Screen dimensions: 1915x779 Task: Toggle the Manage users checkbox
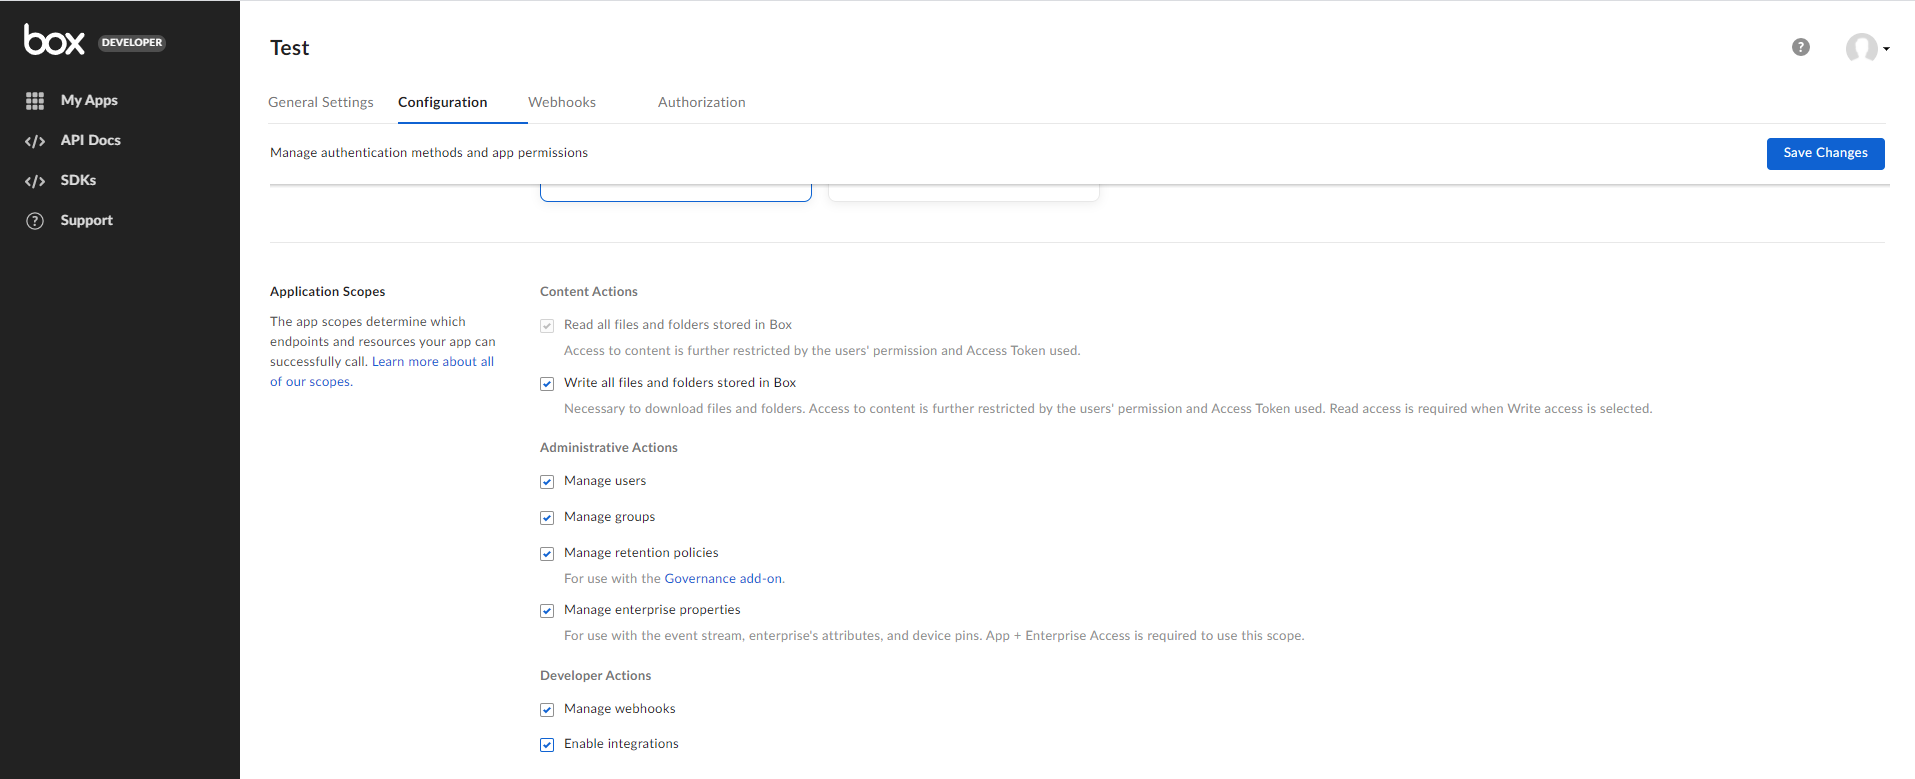[x=547, y=482]
